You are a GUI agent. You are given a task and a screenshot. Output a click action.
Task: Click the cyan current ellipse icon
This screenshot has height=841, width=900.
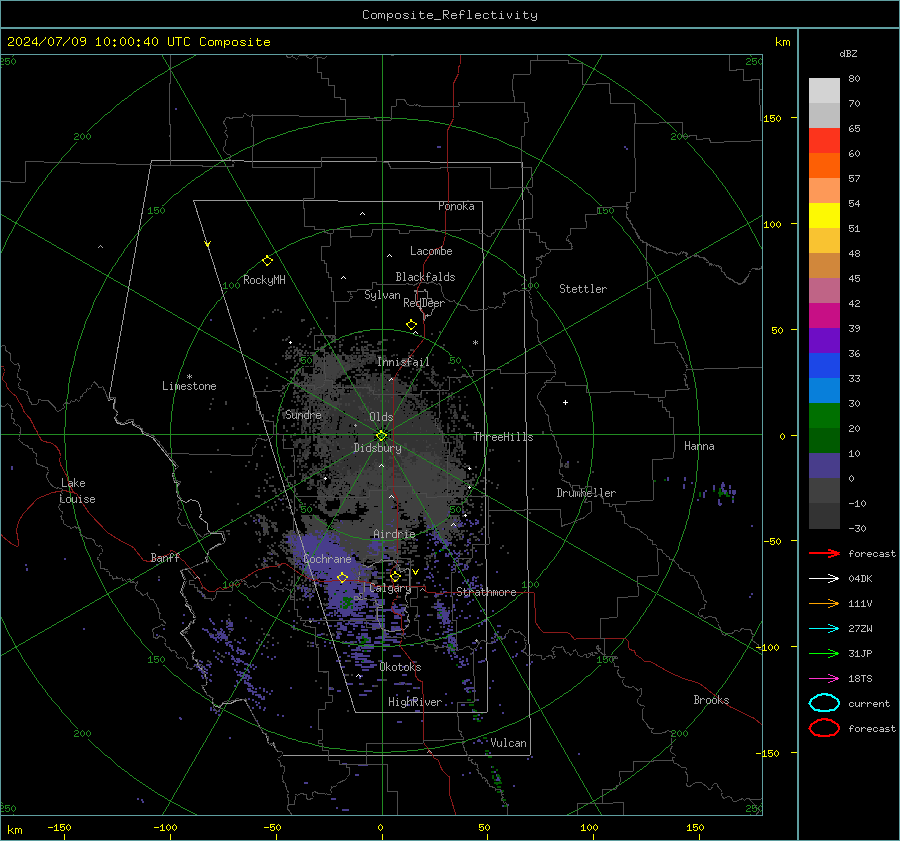[x=824, y=703]
